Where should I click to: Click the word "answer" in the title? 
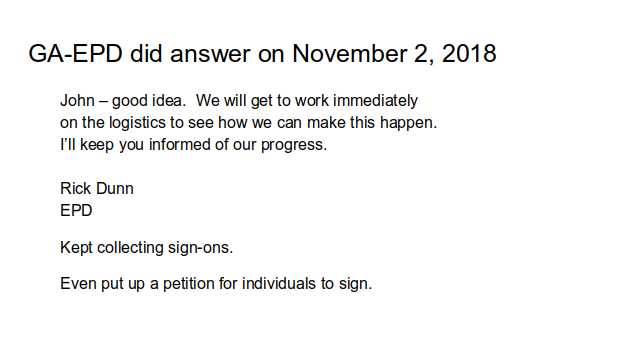pos(210,54)
